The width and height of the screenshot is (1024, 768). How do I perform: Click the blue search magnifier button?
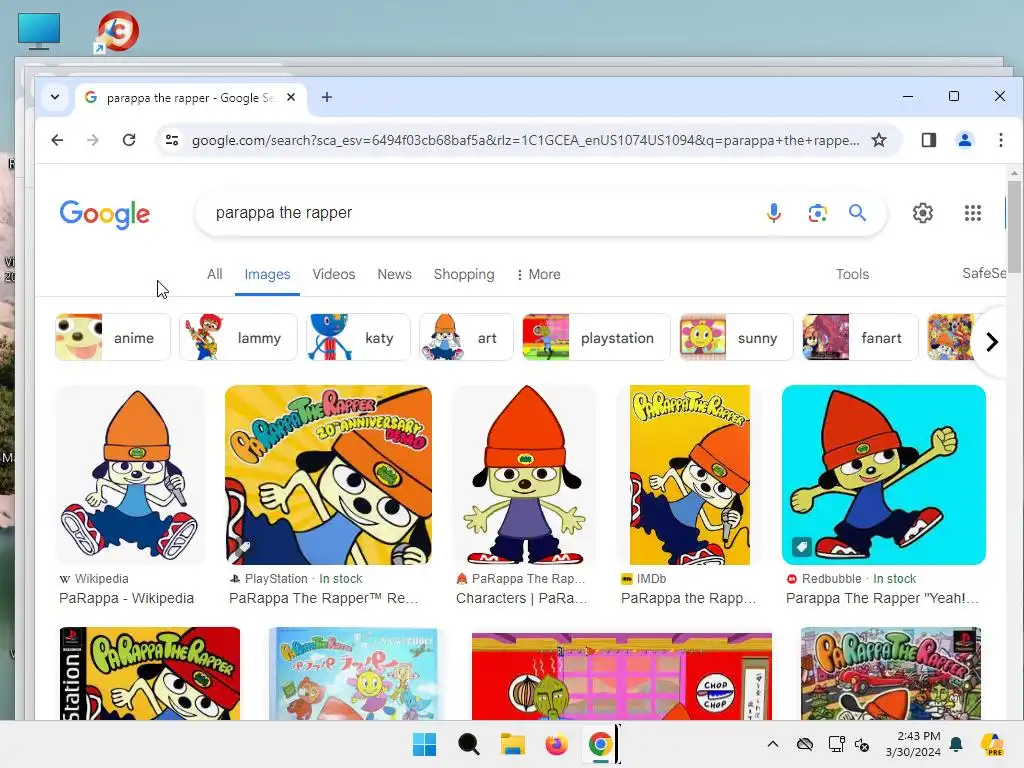(857, 213)
